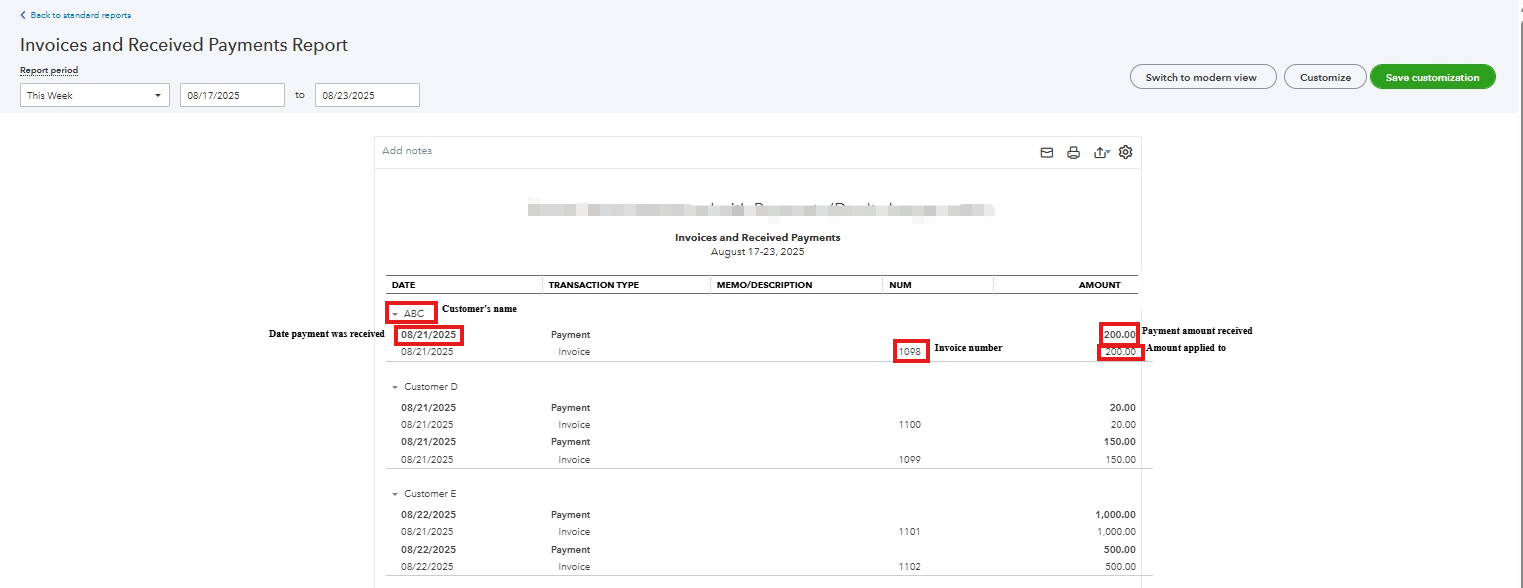Open report settings gear icon
Viewport: 1523px width, 588px height.
(x=1125, y=152)
